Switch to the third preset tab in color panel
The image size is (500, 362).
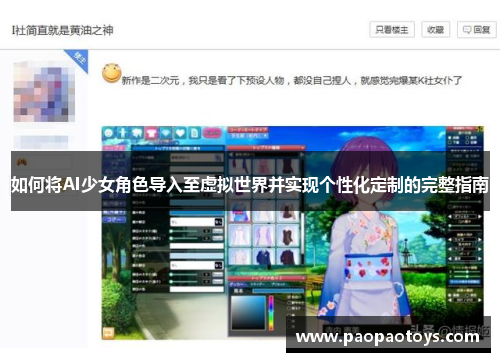click(277, 284)
